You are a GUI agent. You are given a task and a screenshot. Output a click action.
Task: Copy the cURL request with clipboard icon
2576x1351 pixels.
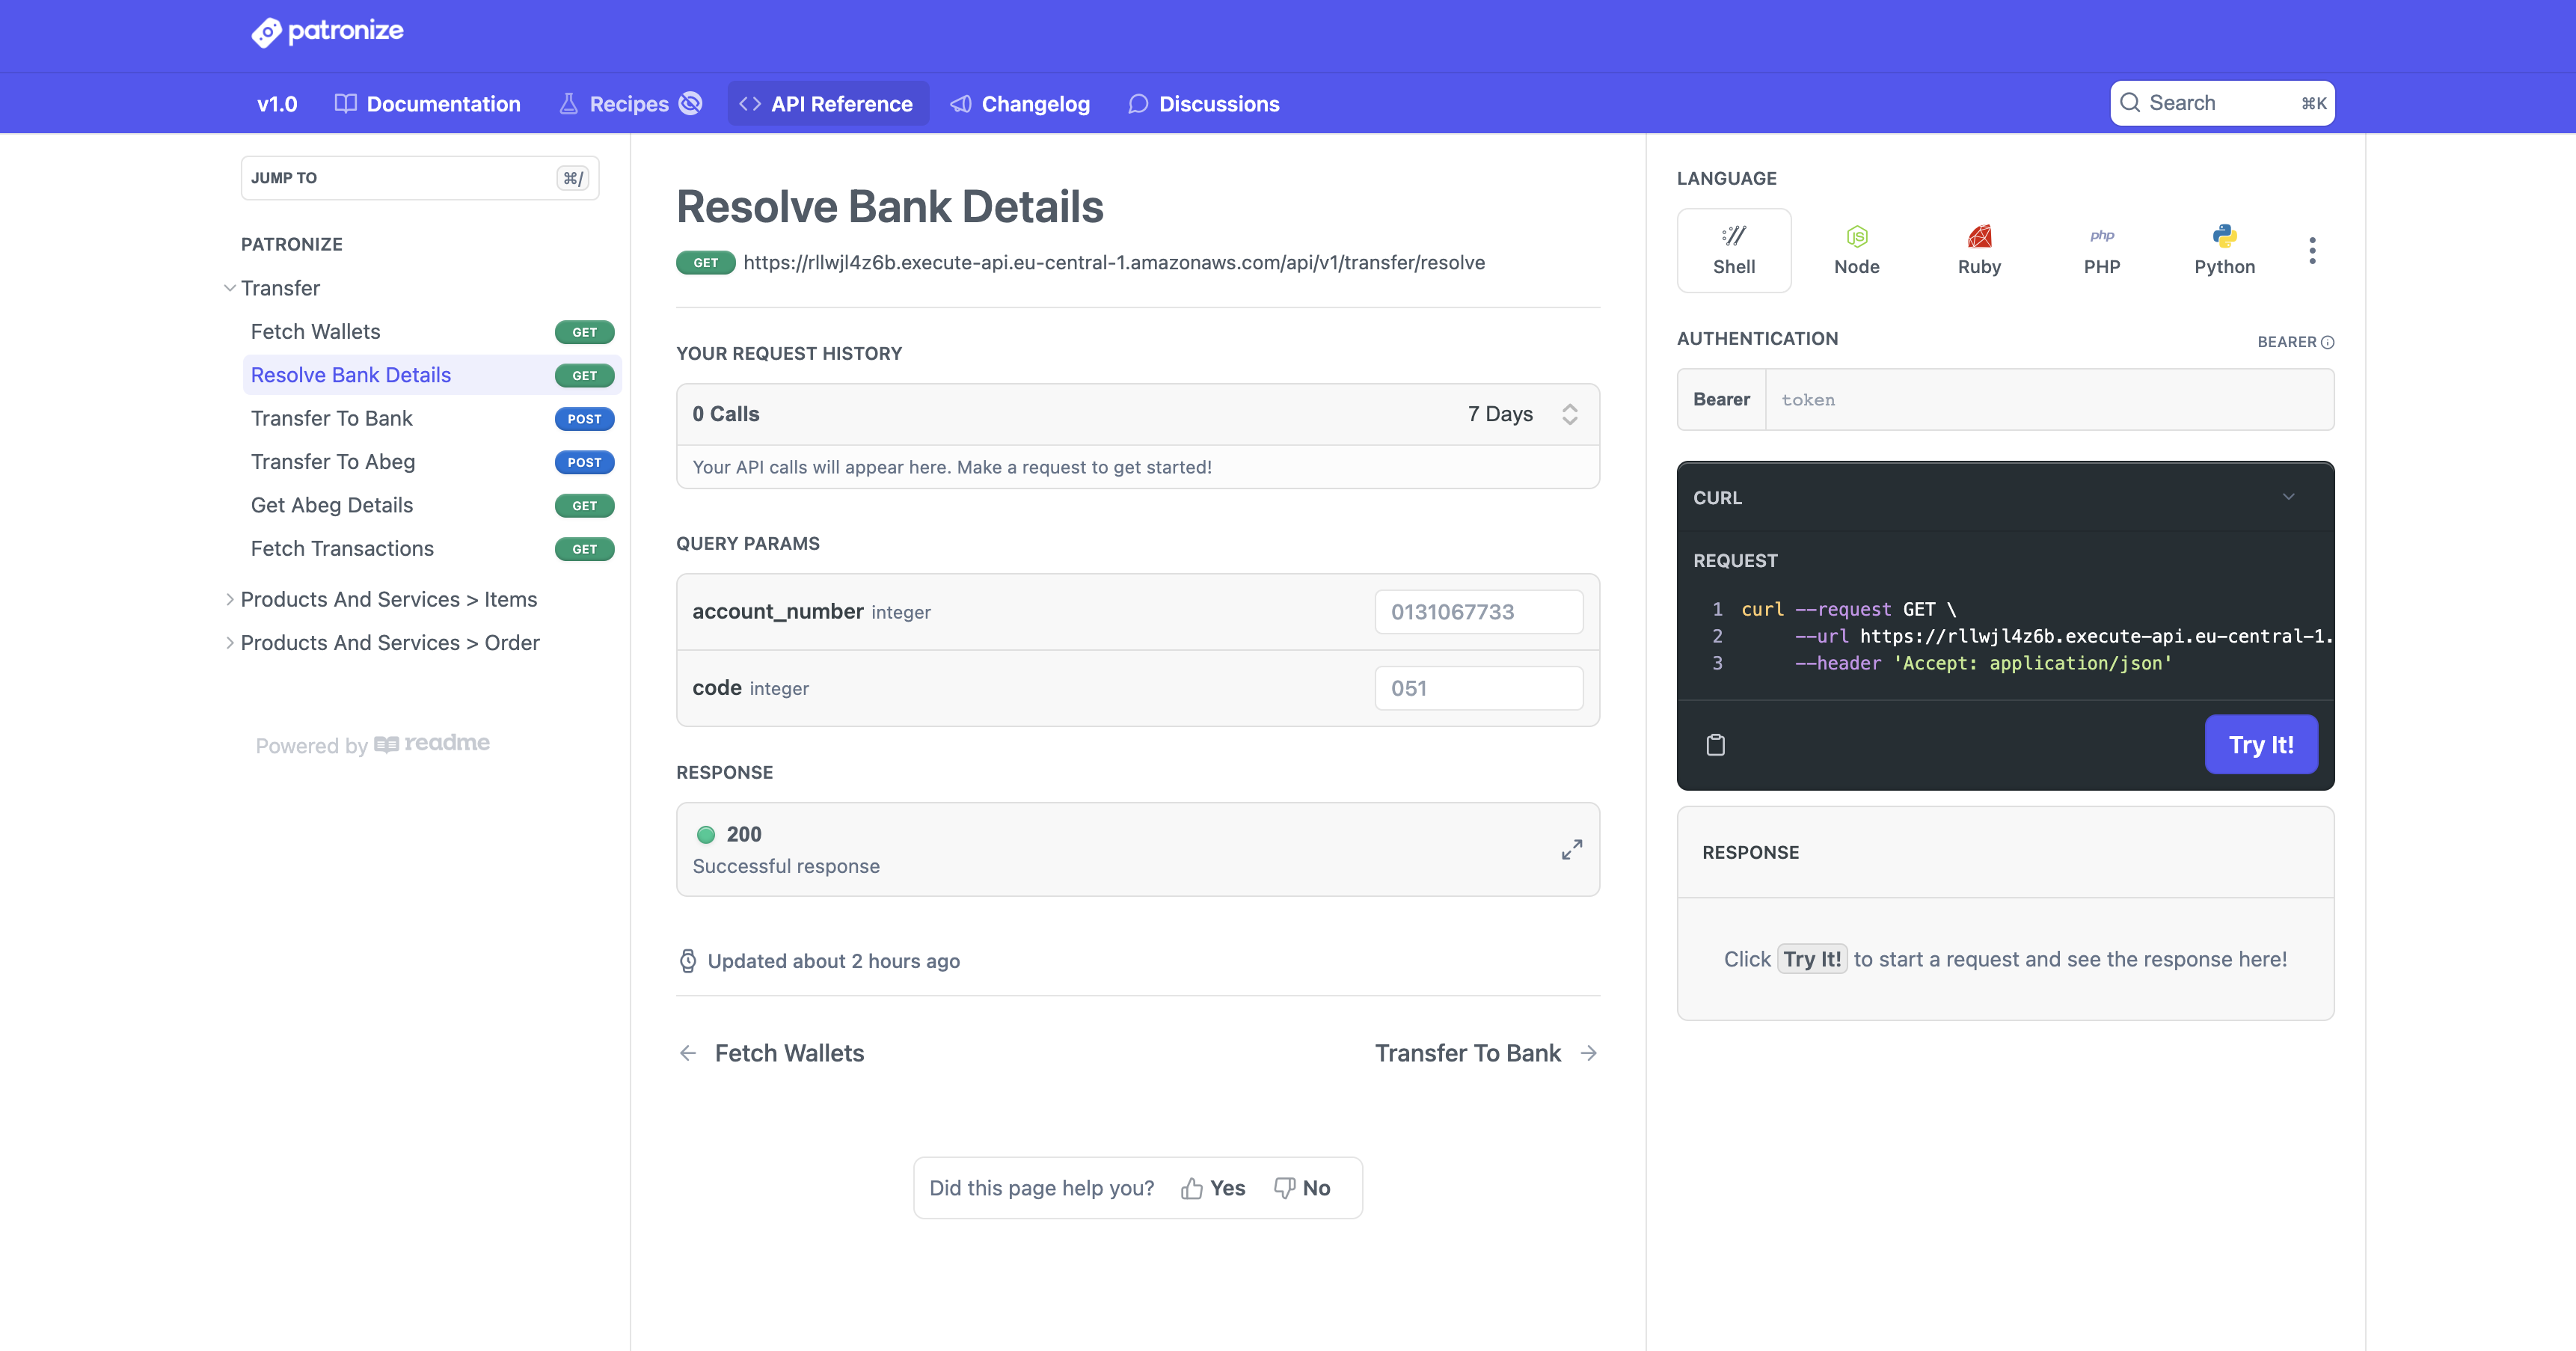point(1715,744)
